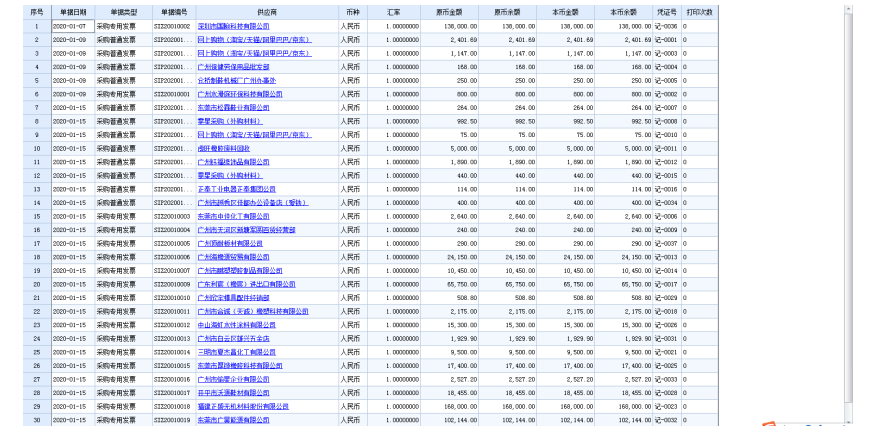Screen dimensions: 889x435
Task: Select 原币金额 cell 65,750.00 in row 20
Action: pyautogui.click(x=450, y=285)
